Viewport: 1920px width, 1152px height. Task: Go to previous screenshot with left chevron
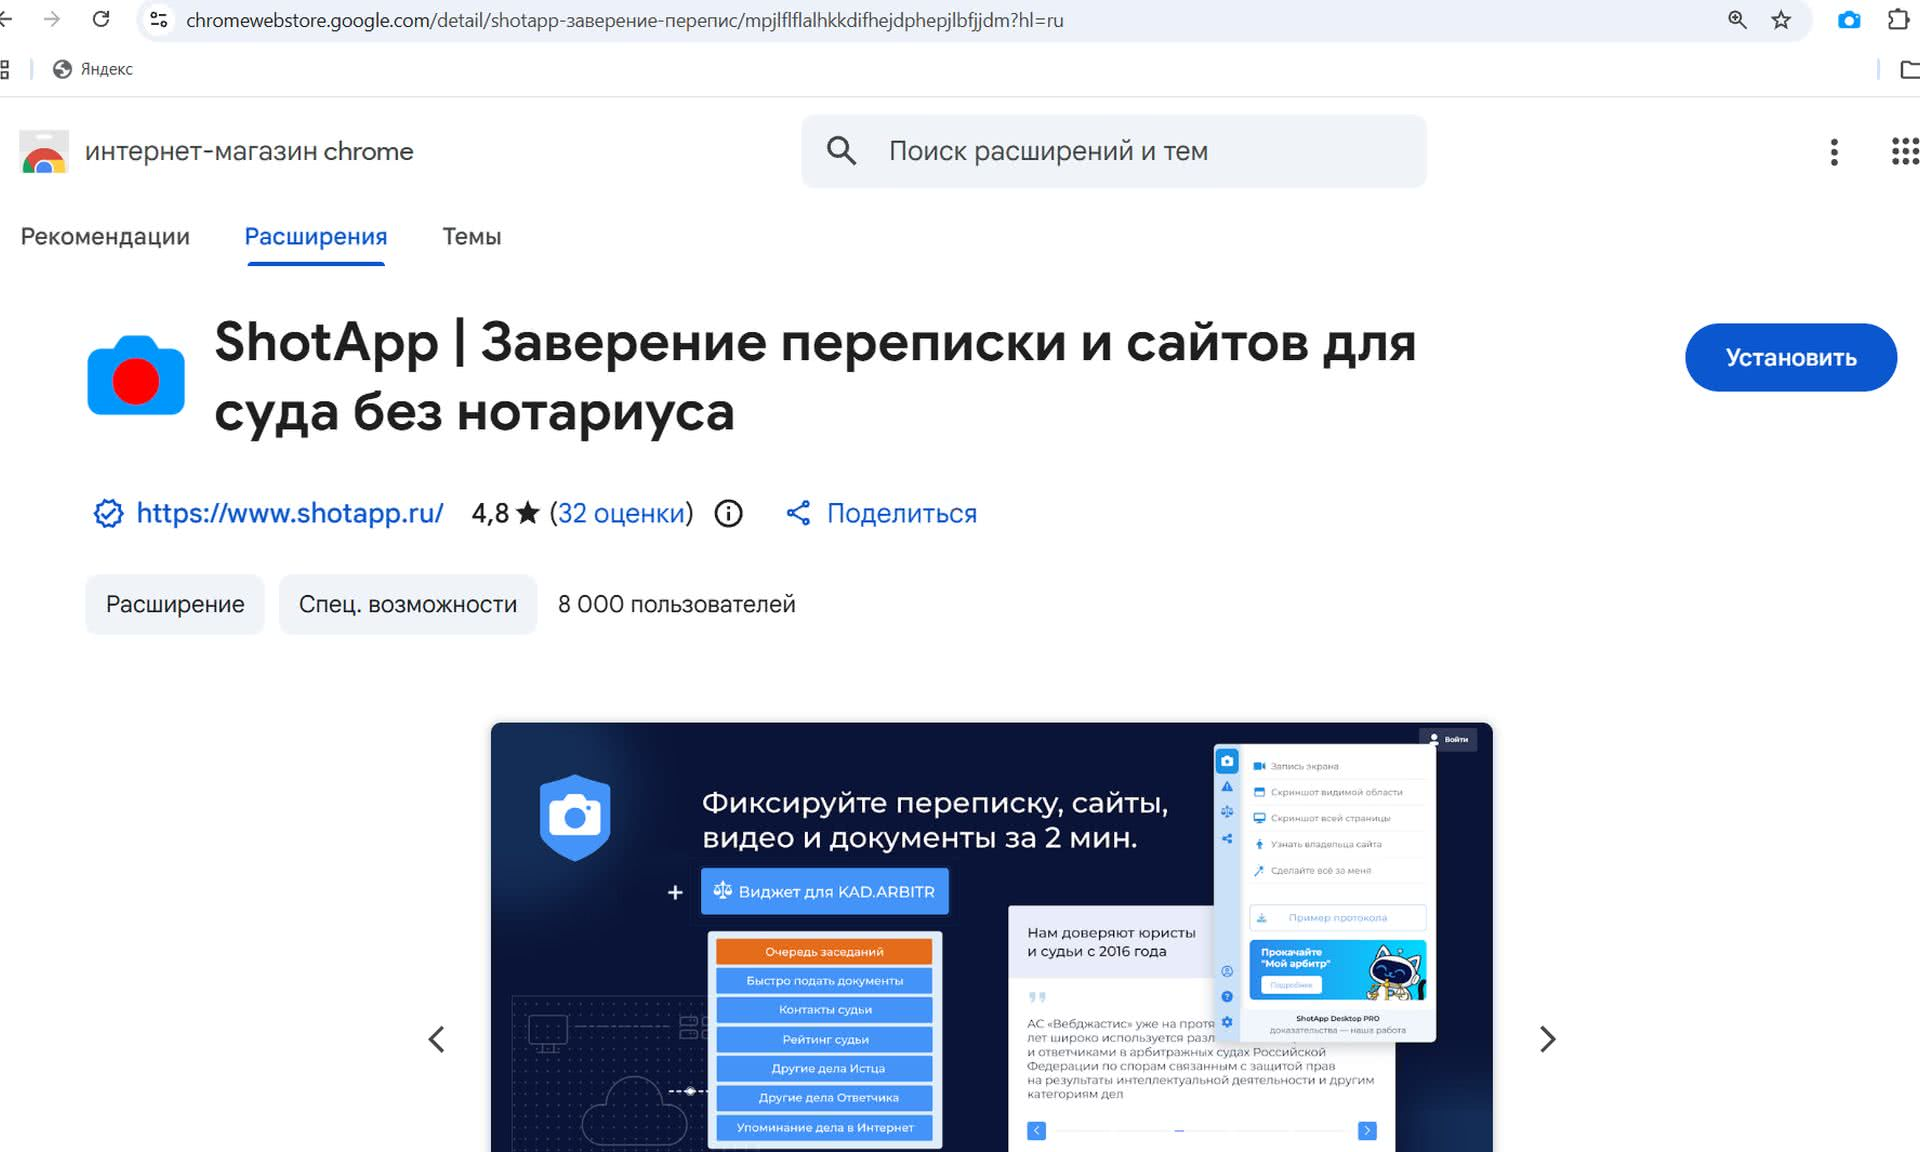point(437,1040)
